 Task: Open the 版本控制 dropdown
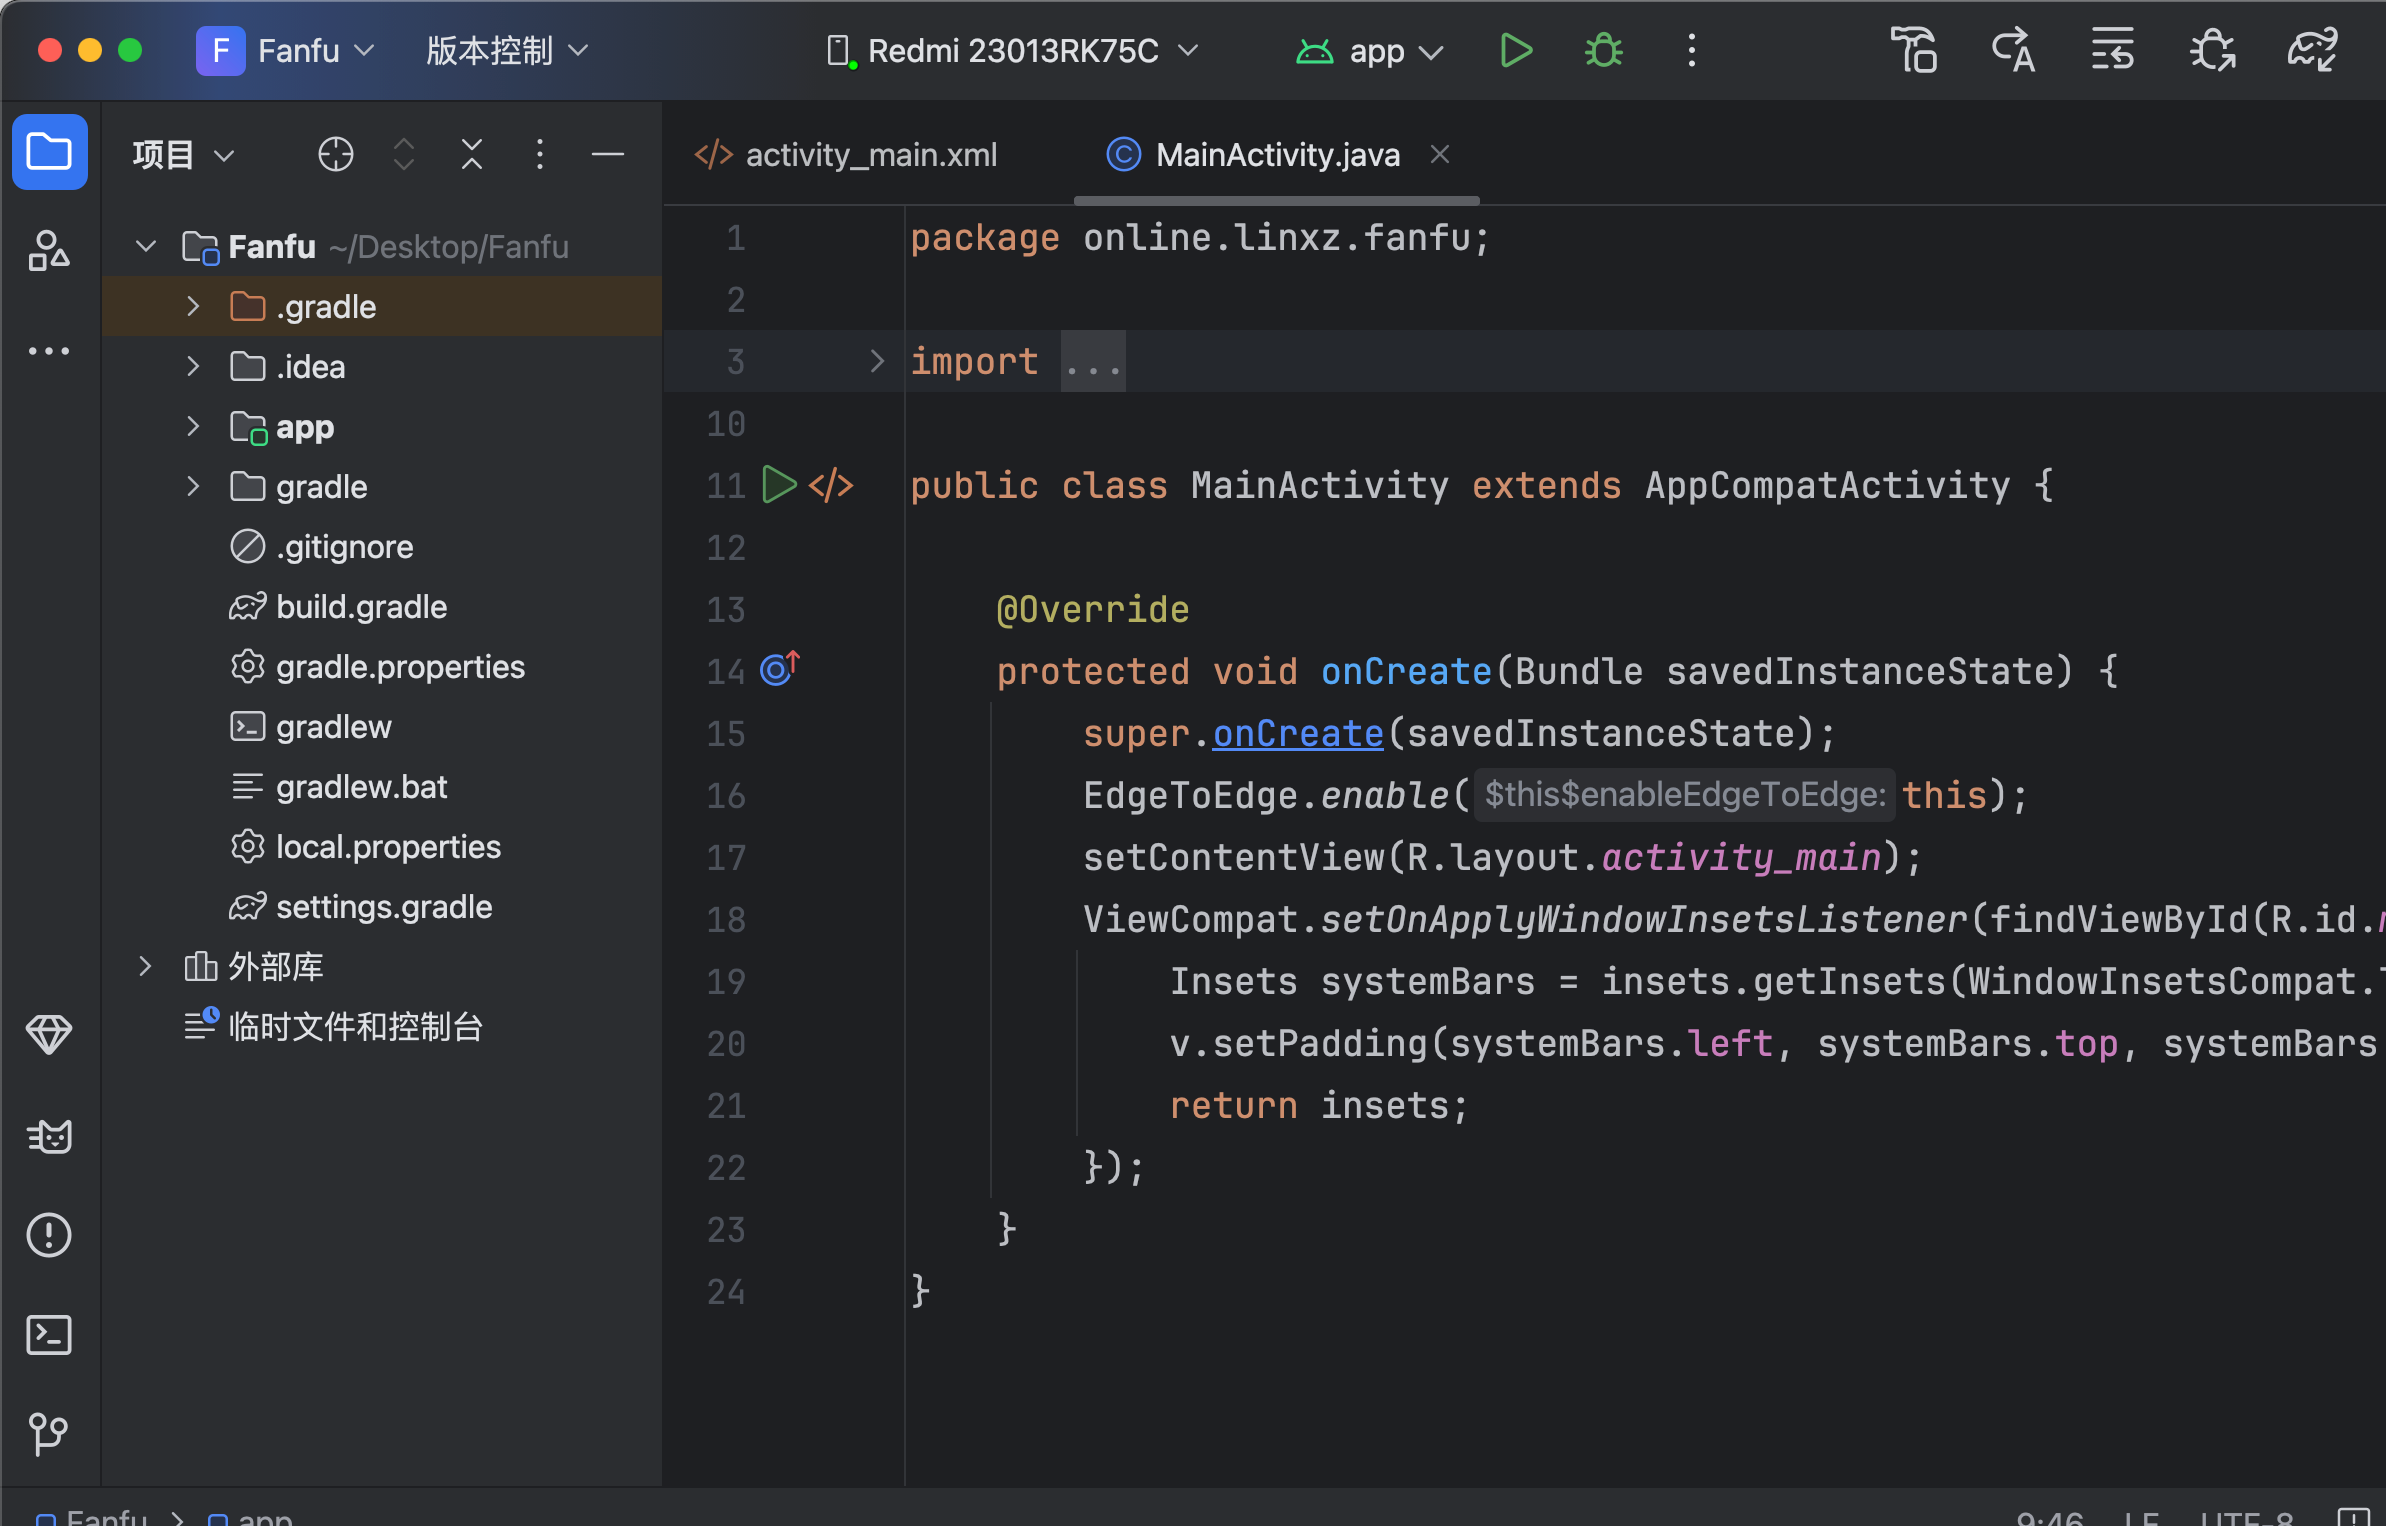point(507,50)
